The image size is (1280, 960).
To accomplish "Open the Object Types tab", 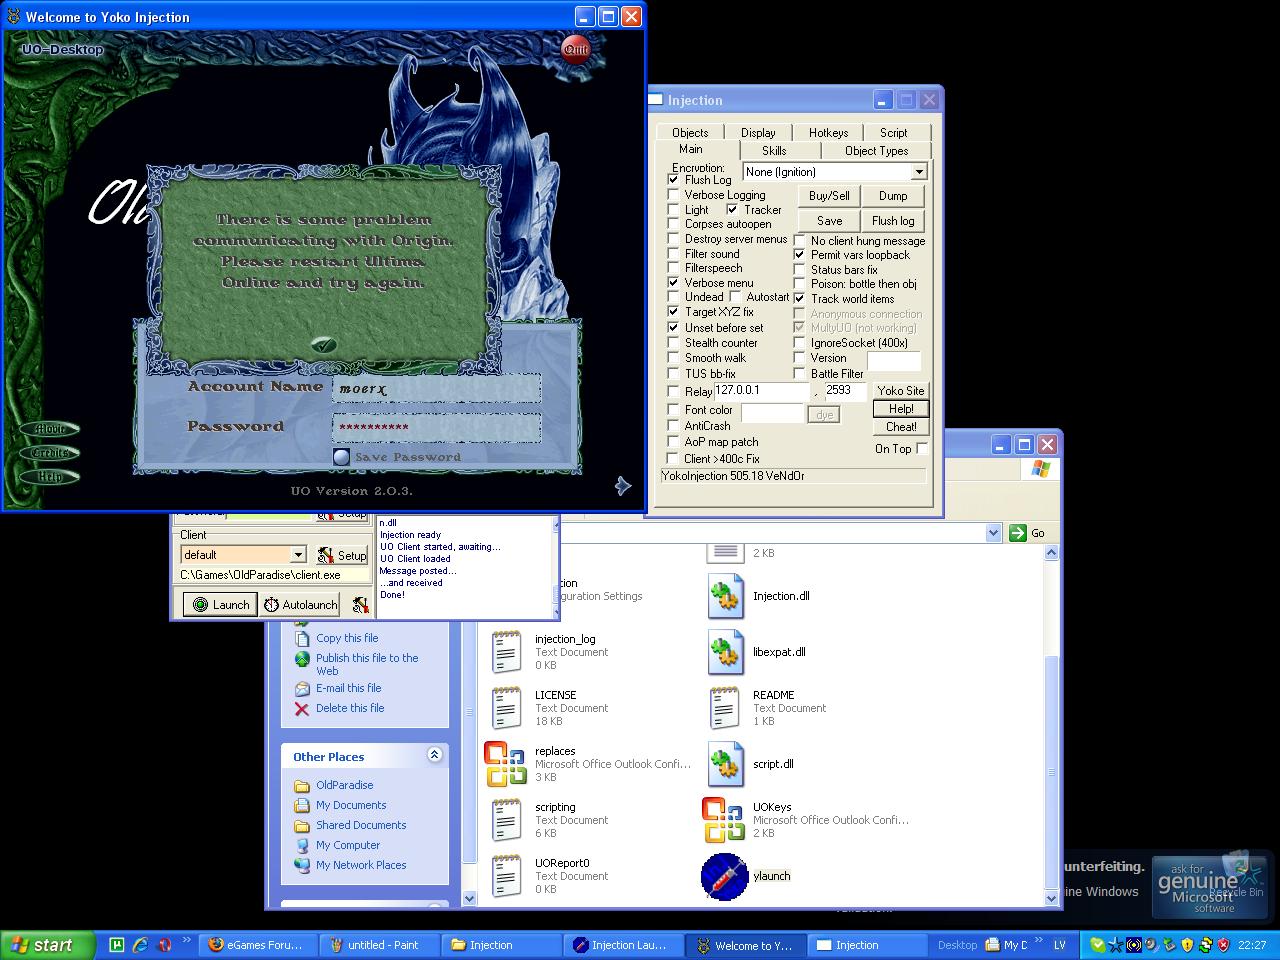I will click(x=876, y=151).
